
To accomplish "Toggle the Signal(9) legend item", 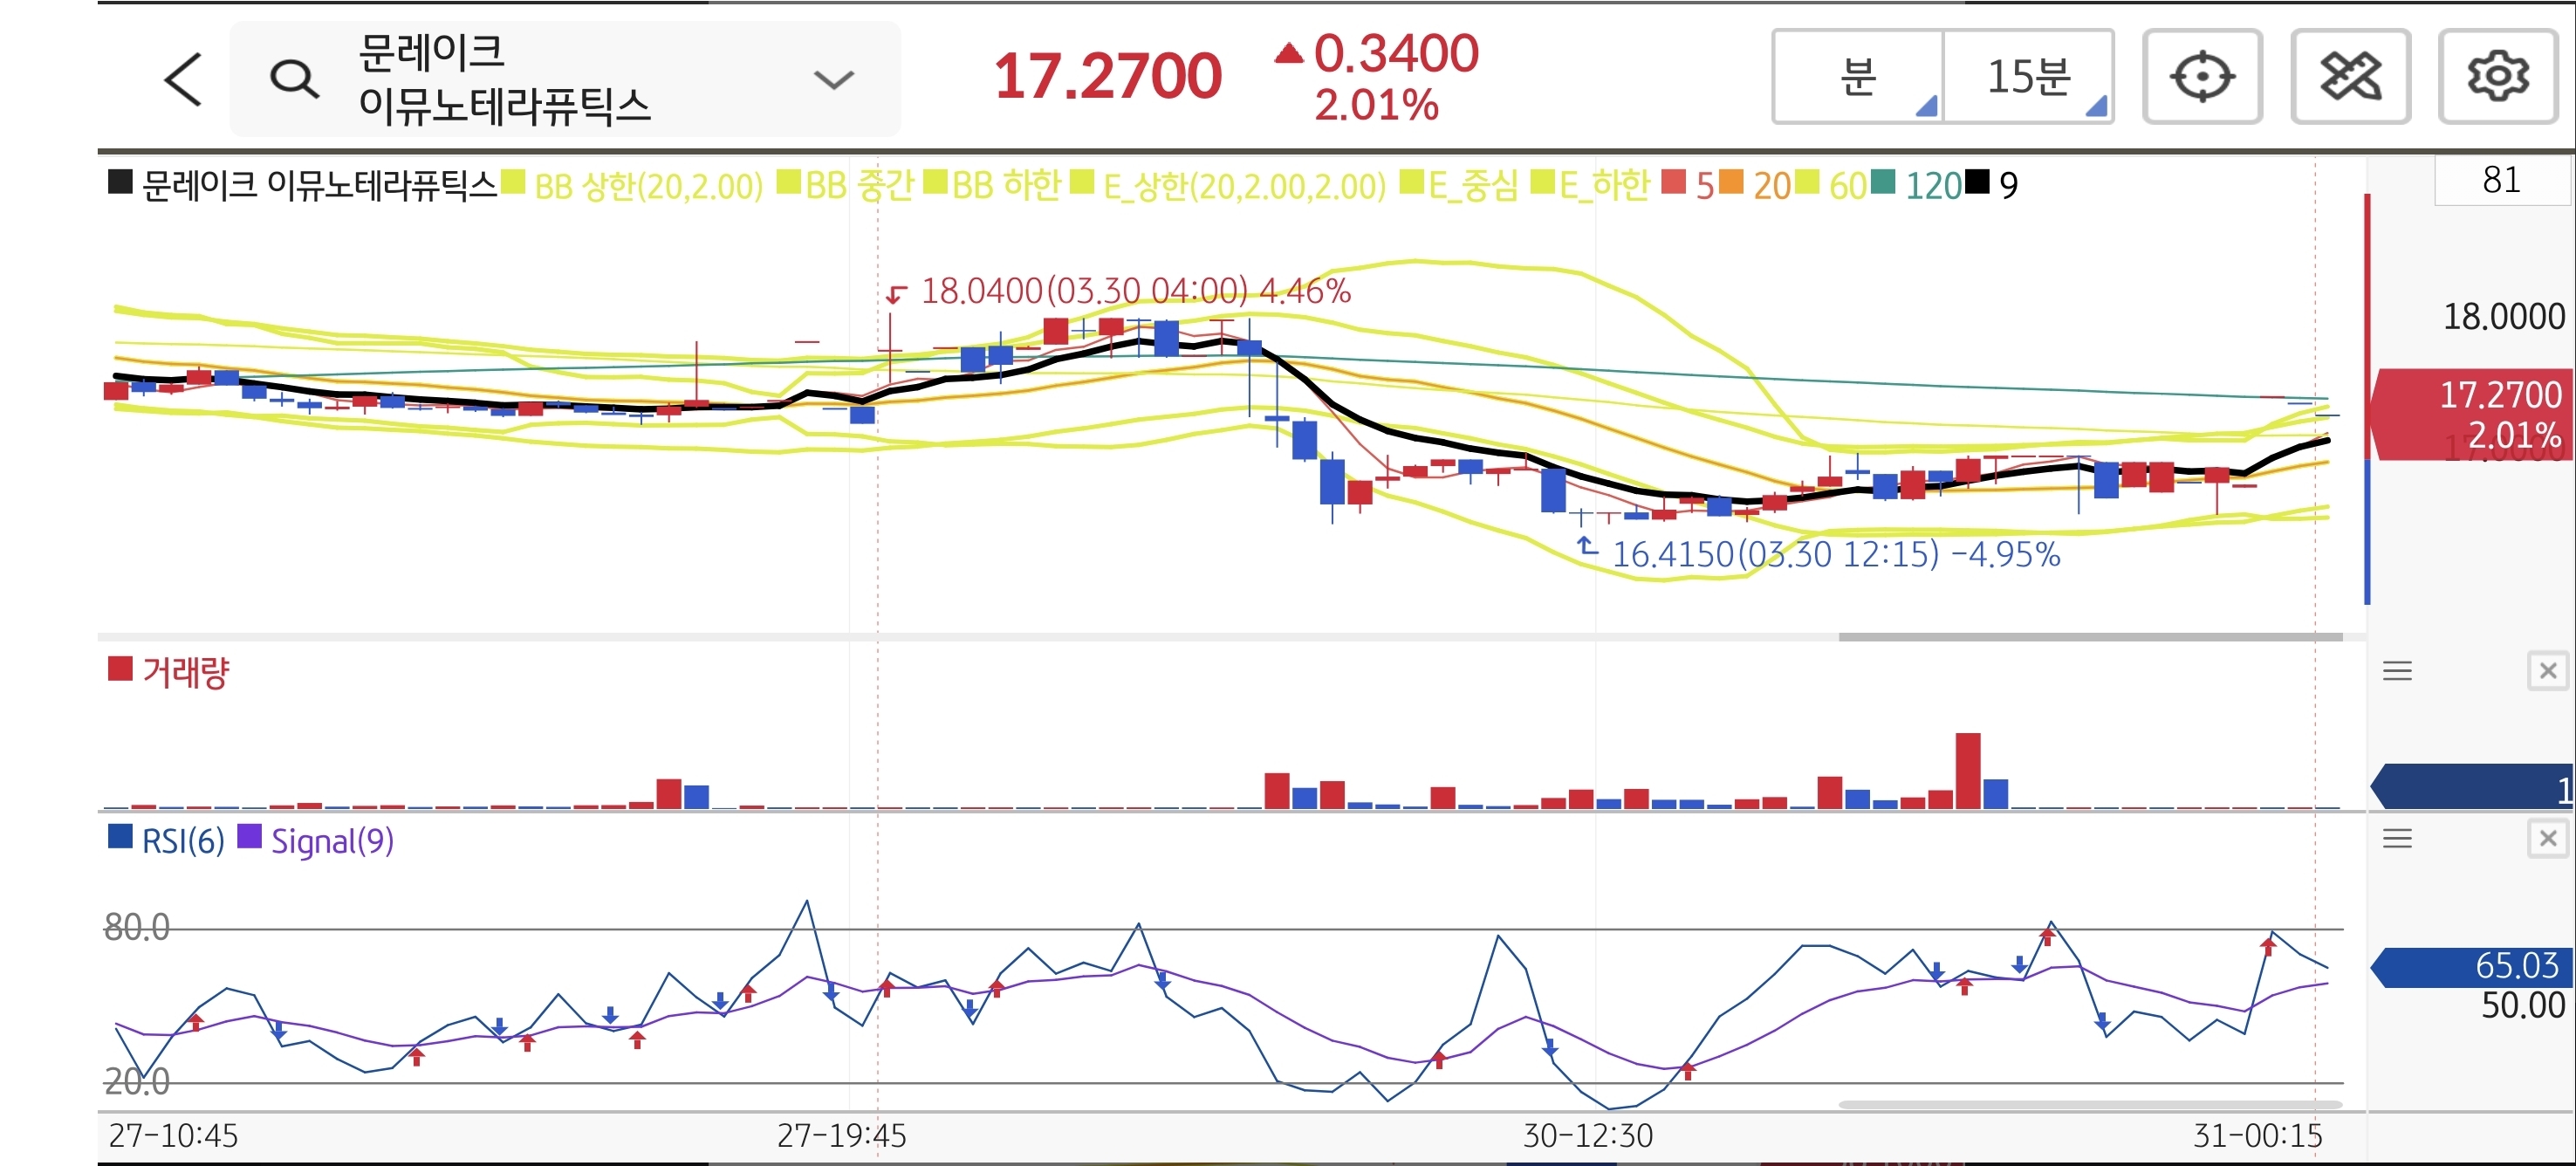I will 332,841.
